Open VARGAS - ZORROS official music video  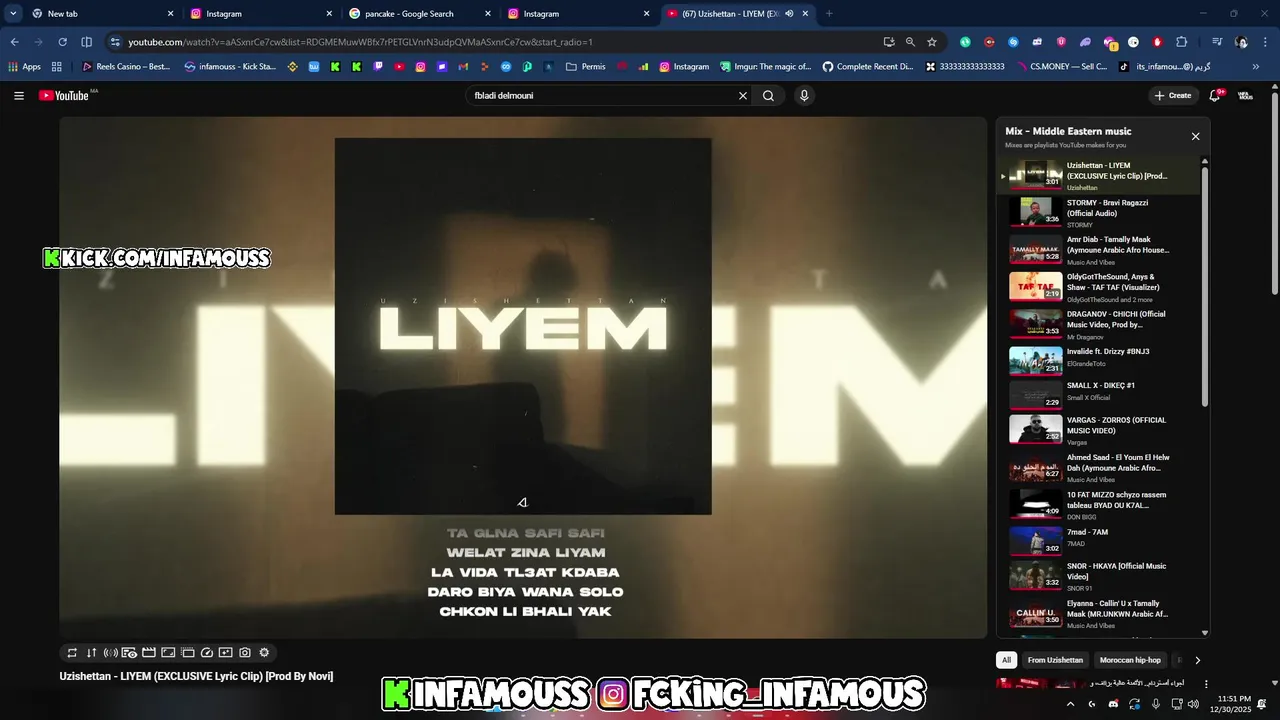tap(1100, 430)
